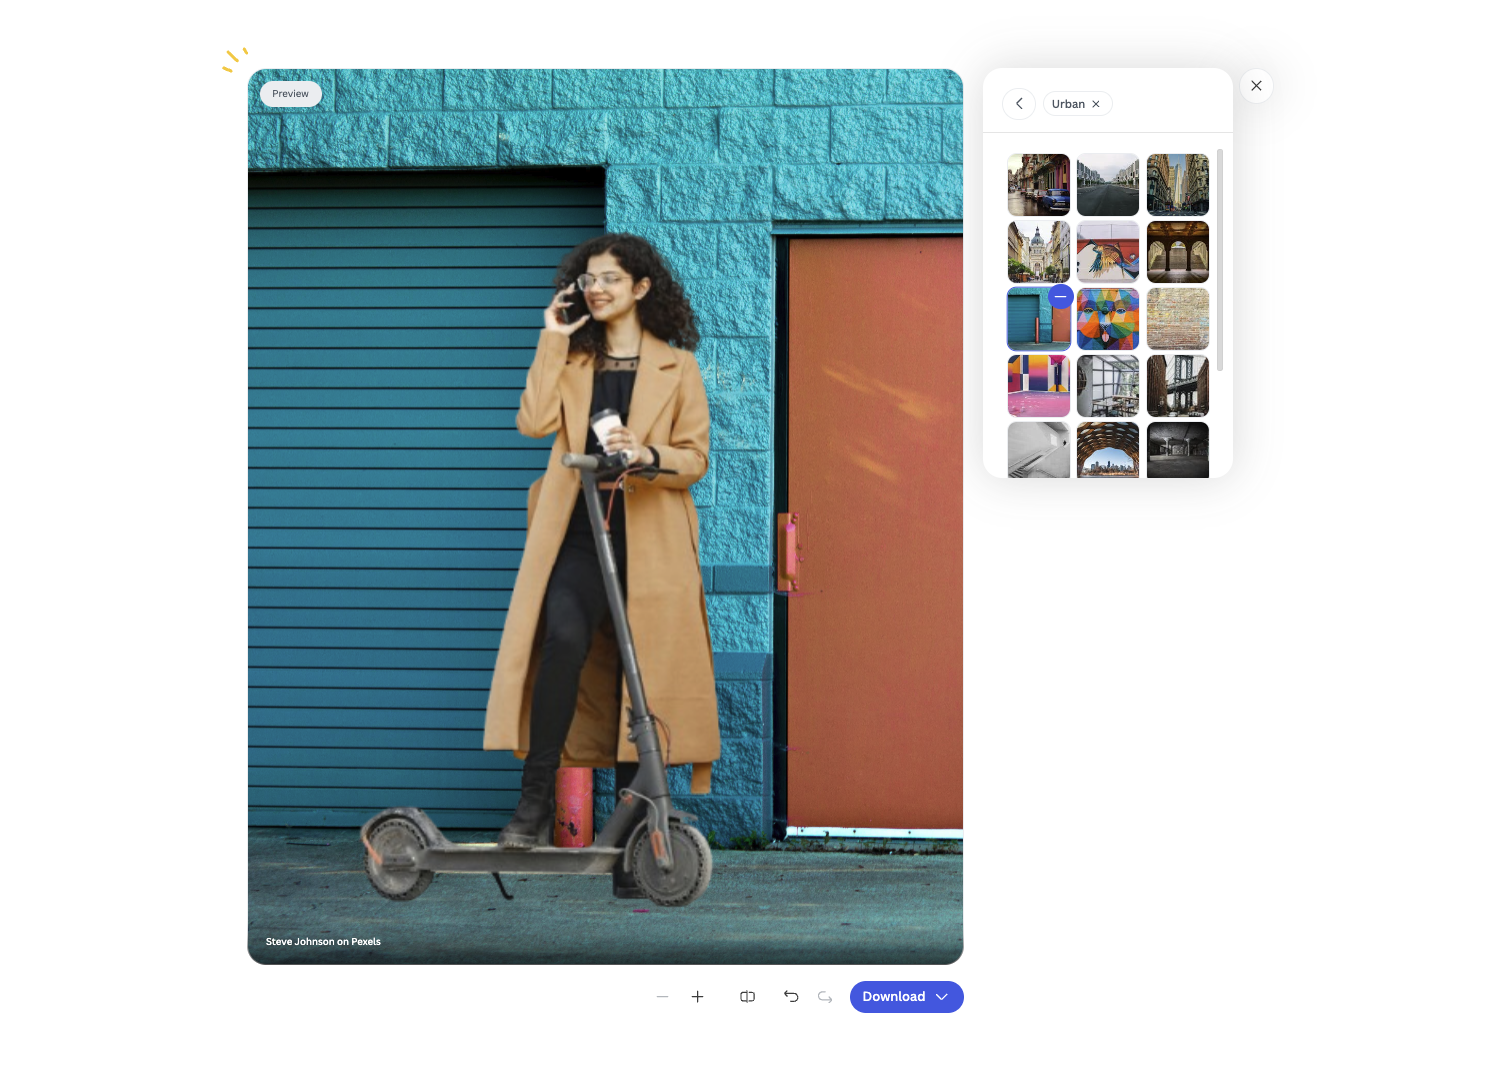
Task: Select the skyline through arch background
Action: click(x=1108, y=450)
